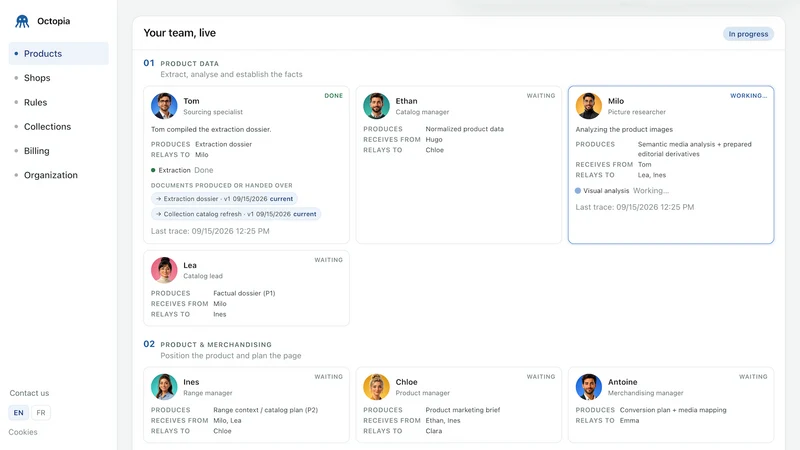
Task: Open Chloe's avatar photo
Action: pyautogui.click(x=376, y=387)
